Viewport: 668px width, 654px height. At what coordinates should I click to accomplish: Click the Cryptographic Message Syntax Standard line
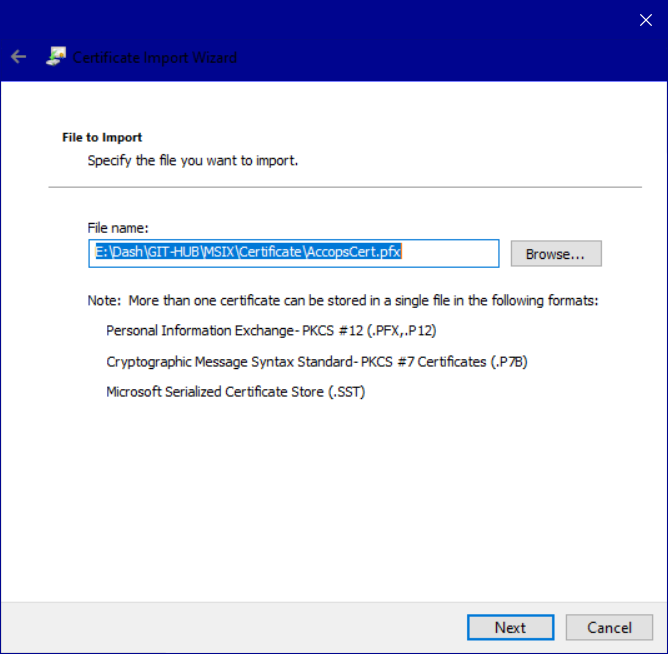[316, 361]
